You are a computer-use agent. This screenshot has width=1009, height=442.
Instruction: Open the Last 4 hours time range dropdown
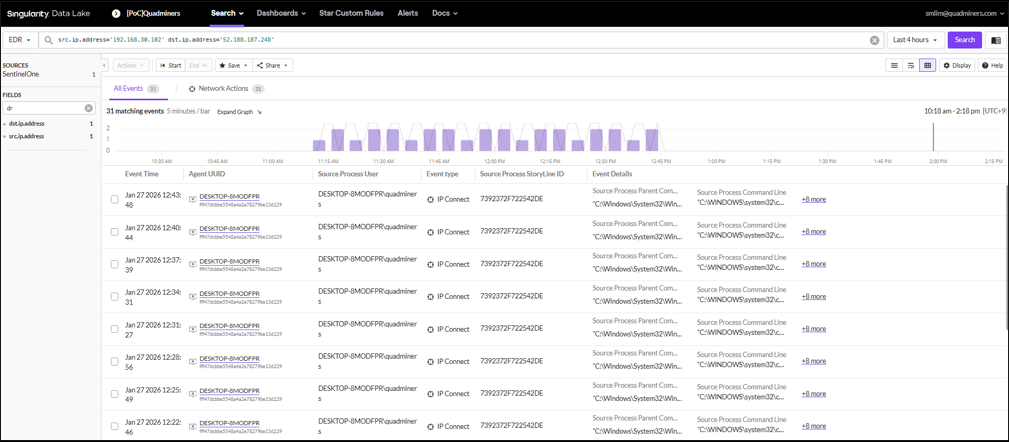click(x=915, y=40)
